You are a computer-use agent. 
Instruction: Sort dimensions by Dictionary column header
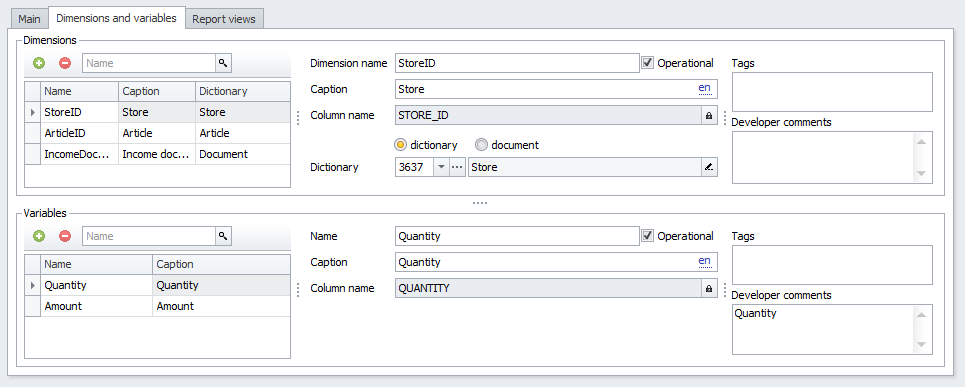point(243,91)
